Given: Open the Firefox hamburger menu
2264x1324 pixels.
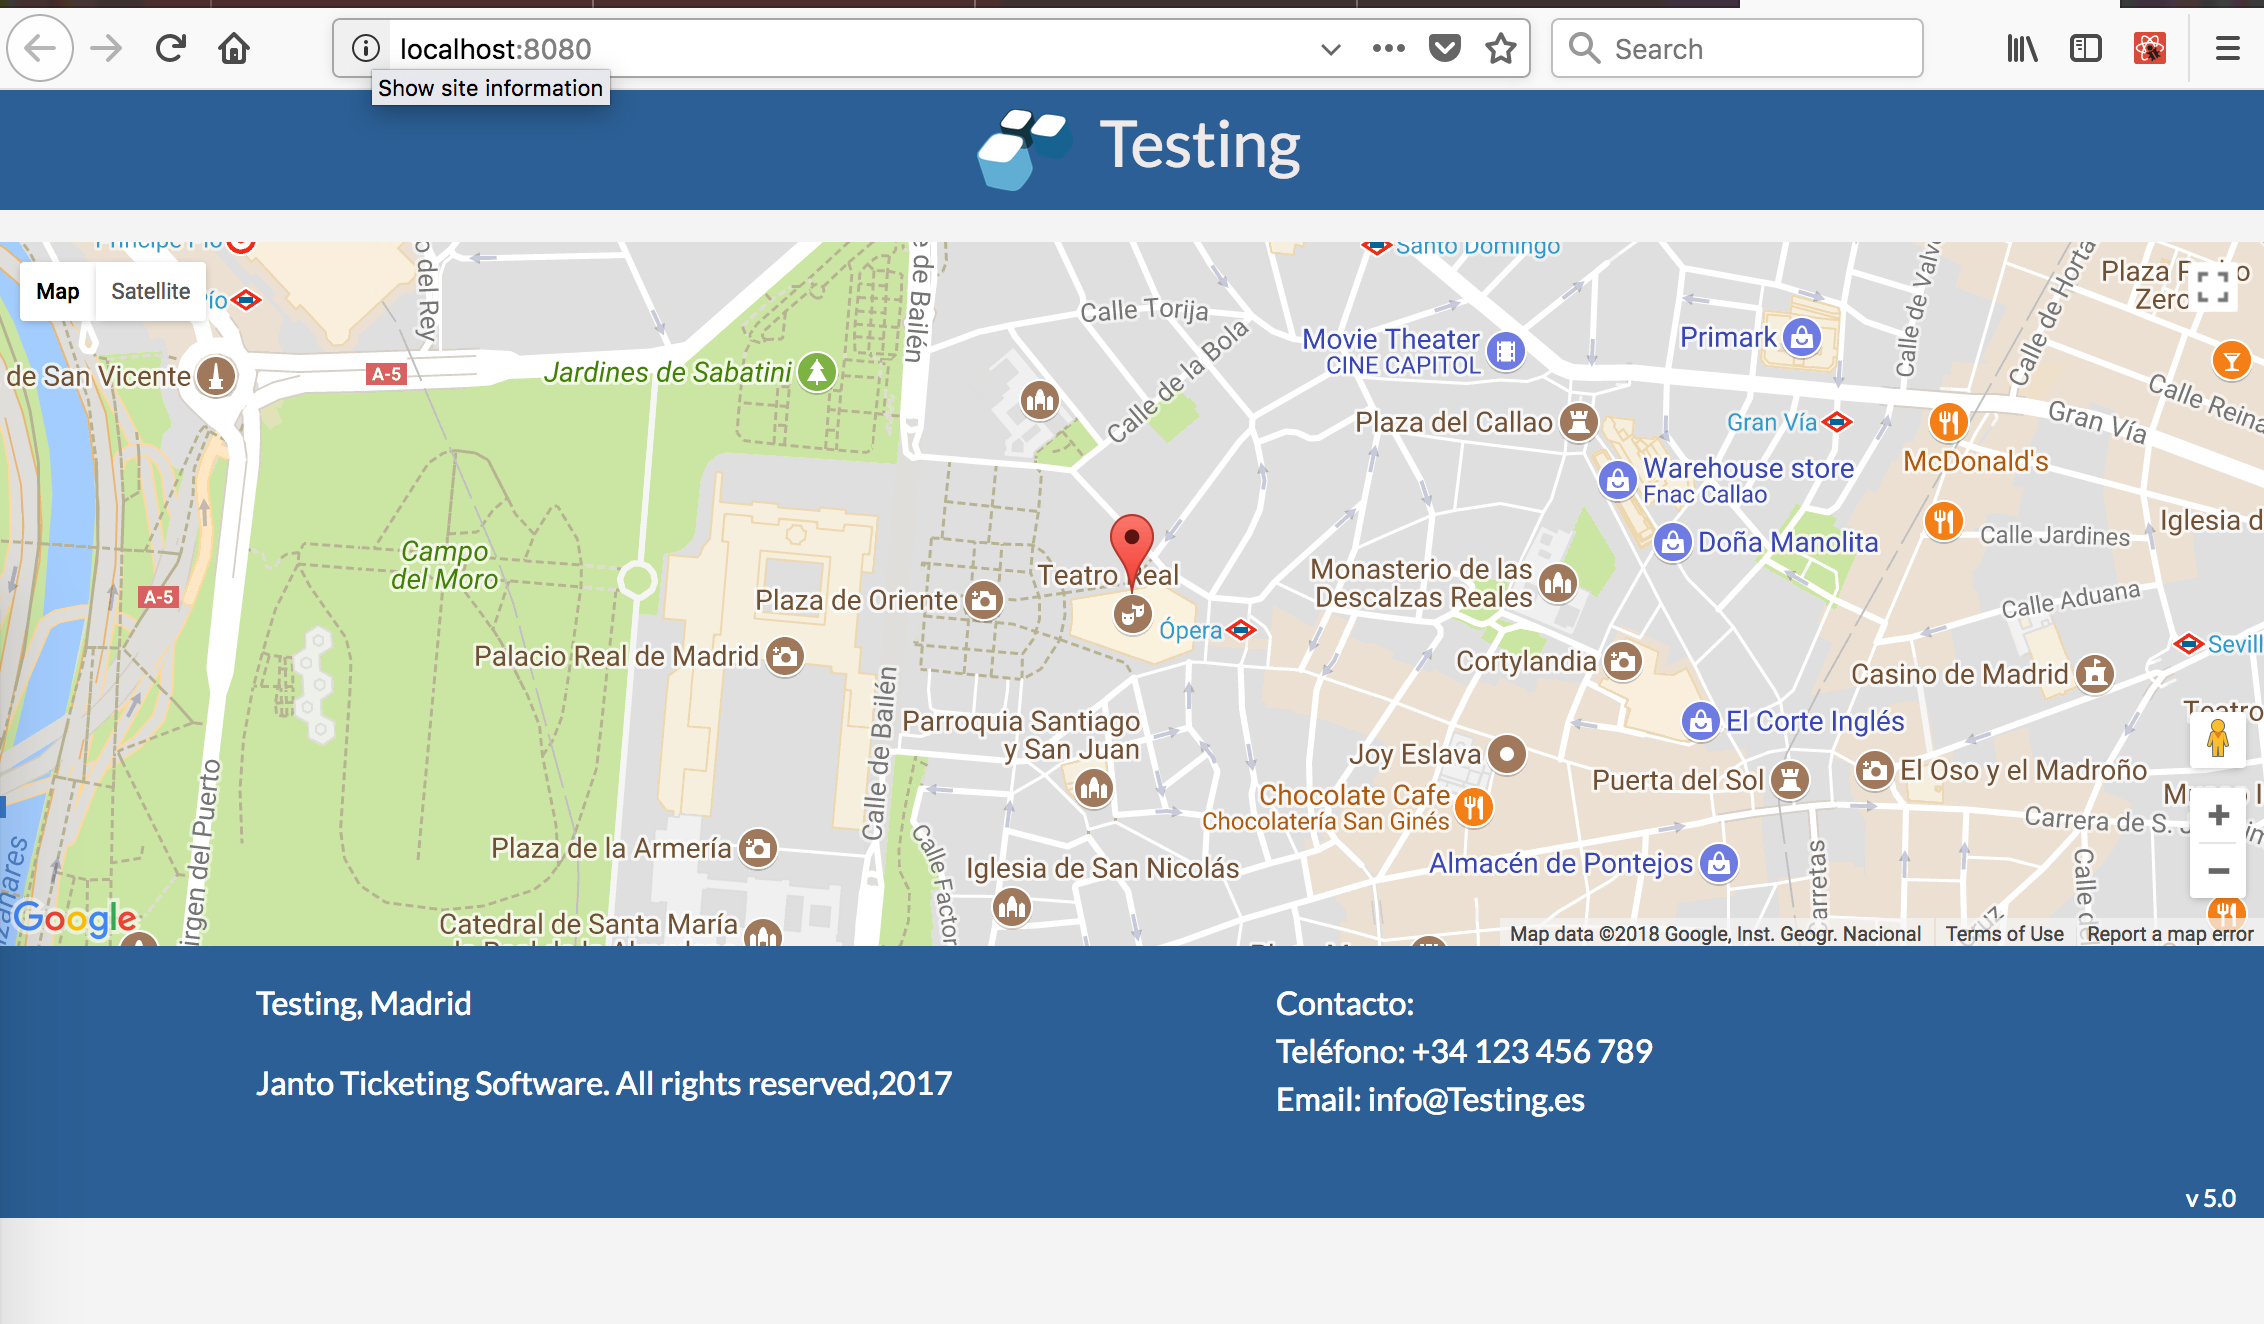Looking at the screenshot, I should coord(2227,48).
